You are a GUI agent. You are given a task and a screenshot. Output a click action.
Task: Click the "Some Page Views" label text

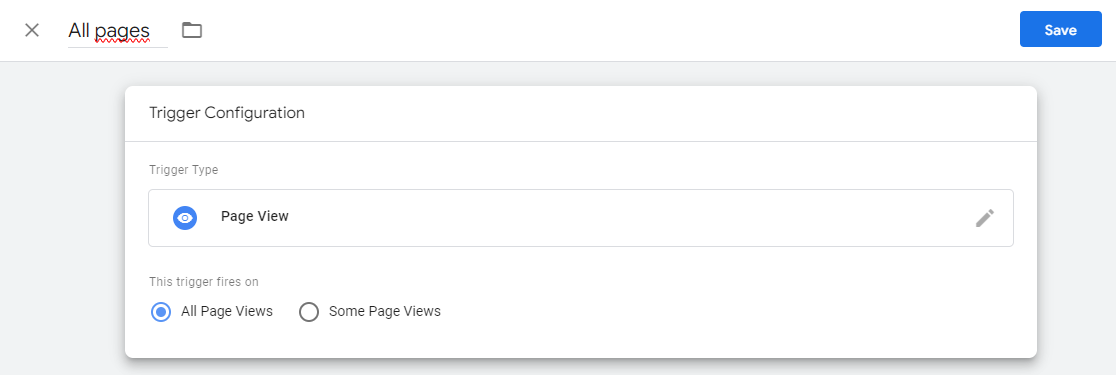[384, 311]
